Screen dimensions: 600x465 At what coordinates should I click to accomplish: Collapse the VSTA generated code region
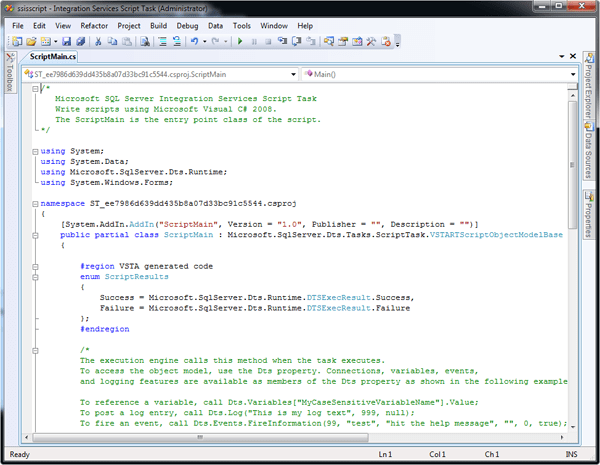[x=35, y=266]
